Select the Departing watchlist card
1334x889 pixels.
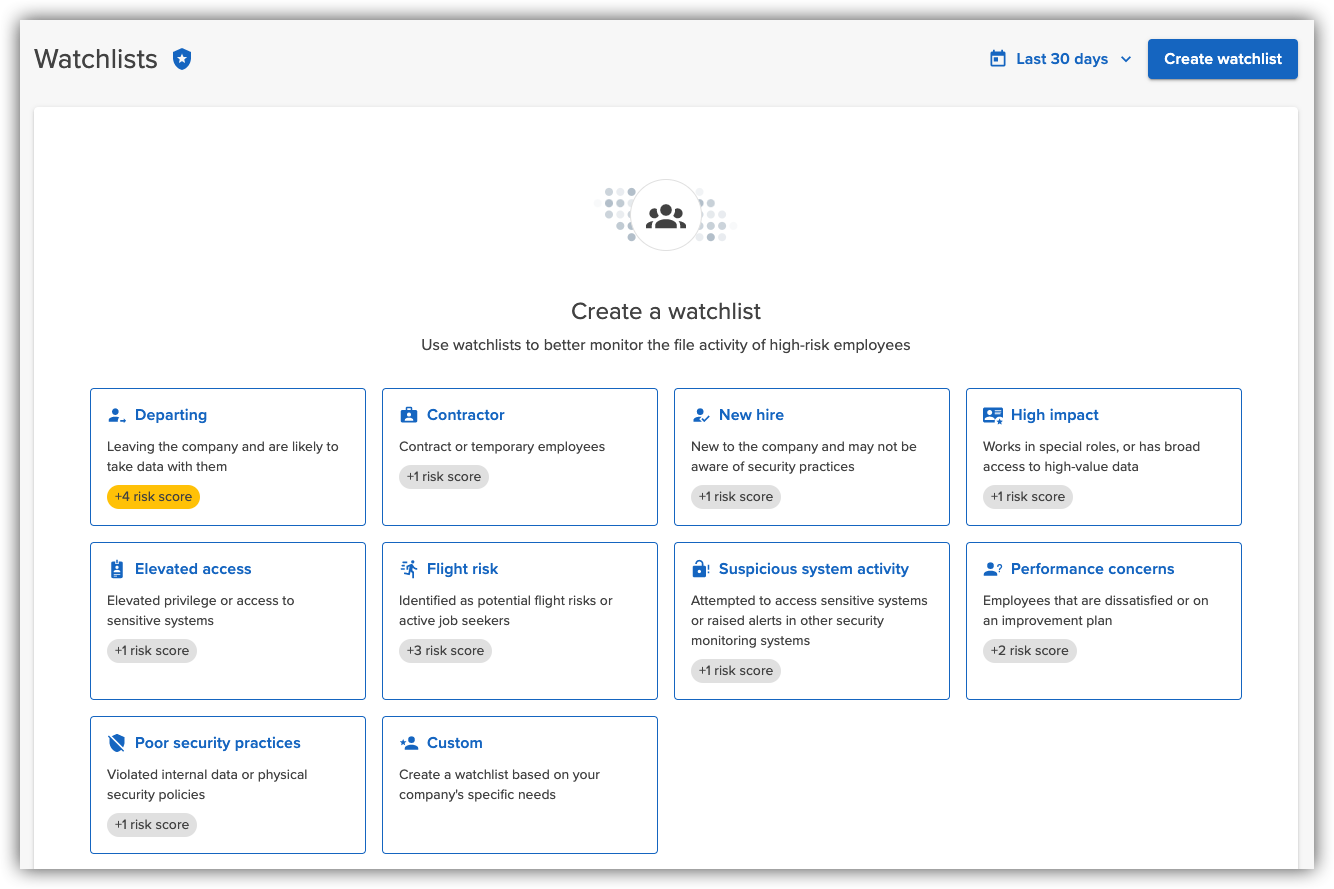pyautogui.click(x=228, y=457)
